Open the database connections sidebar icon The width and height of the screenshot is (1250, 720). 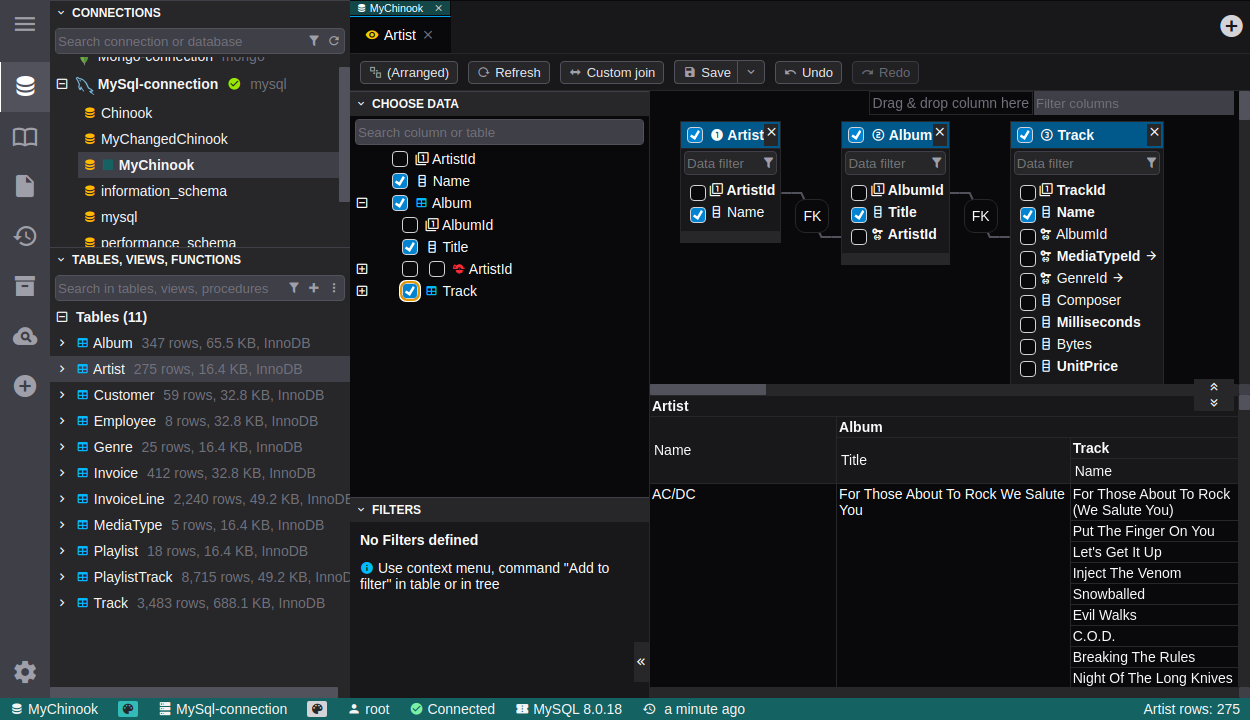[25, 86]
